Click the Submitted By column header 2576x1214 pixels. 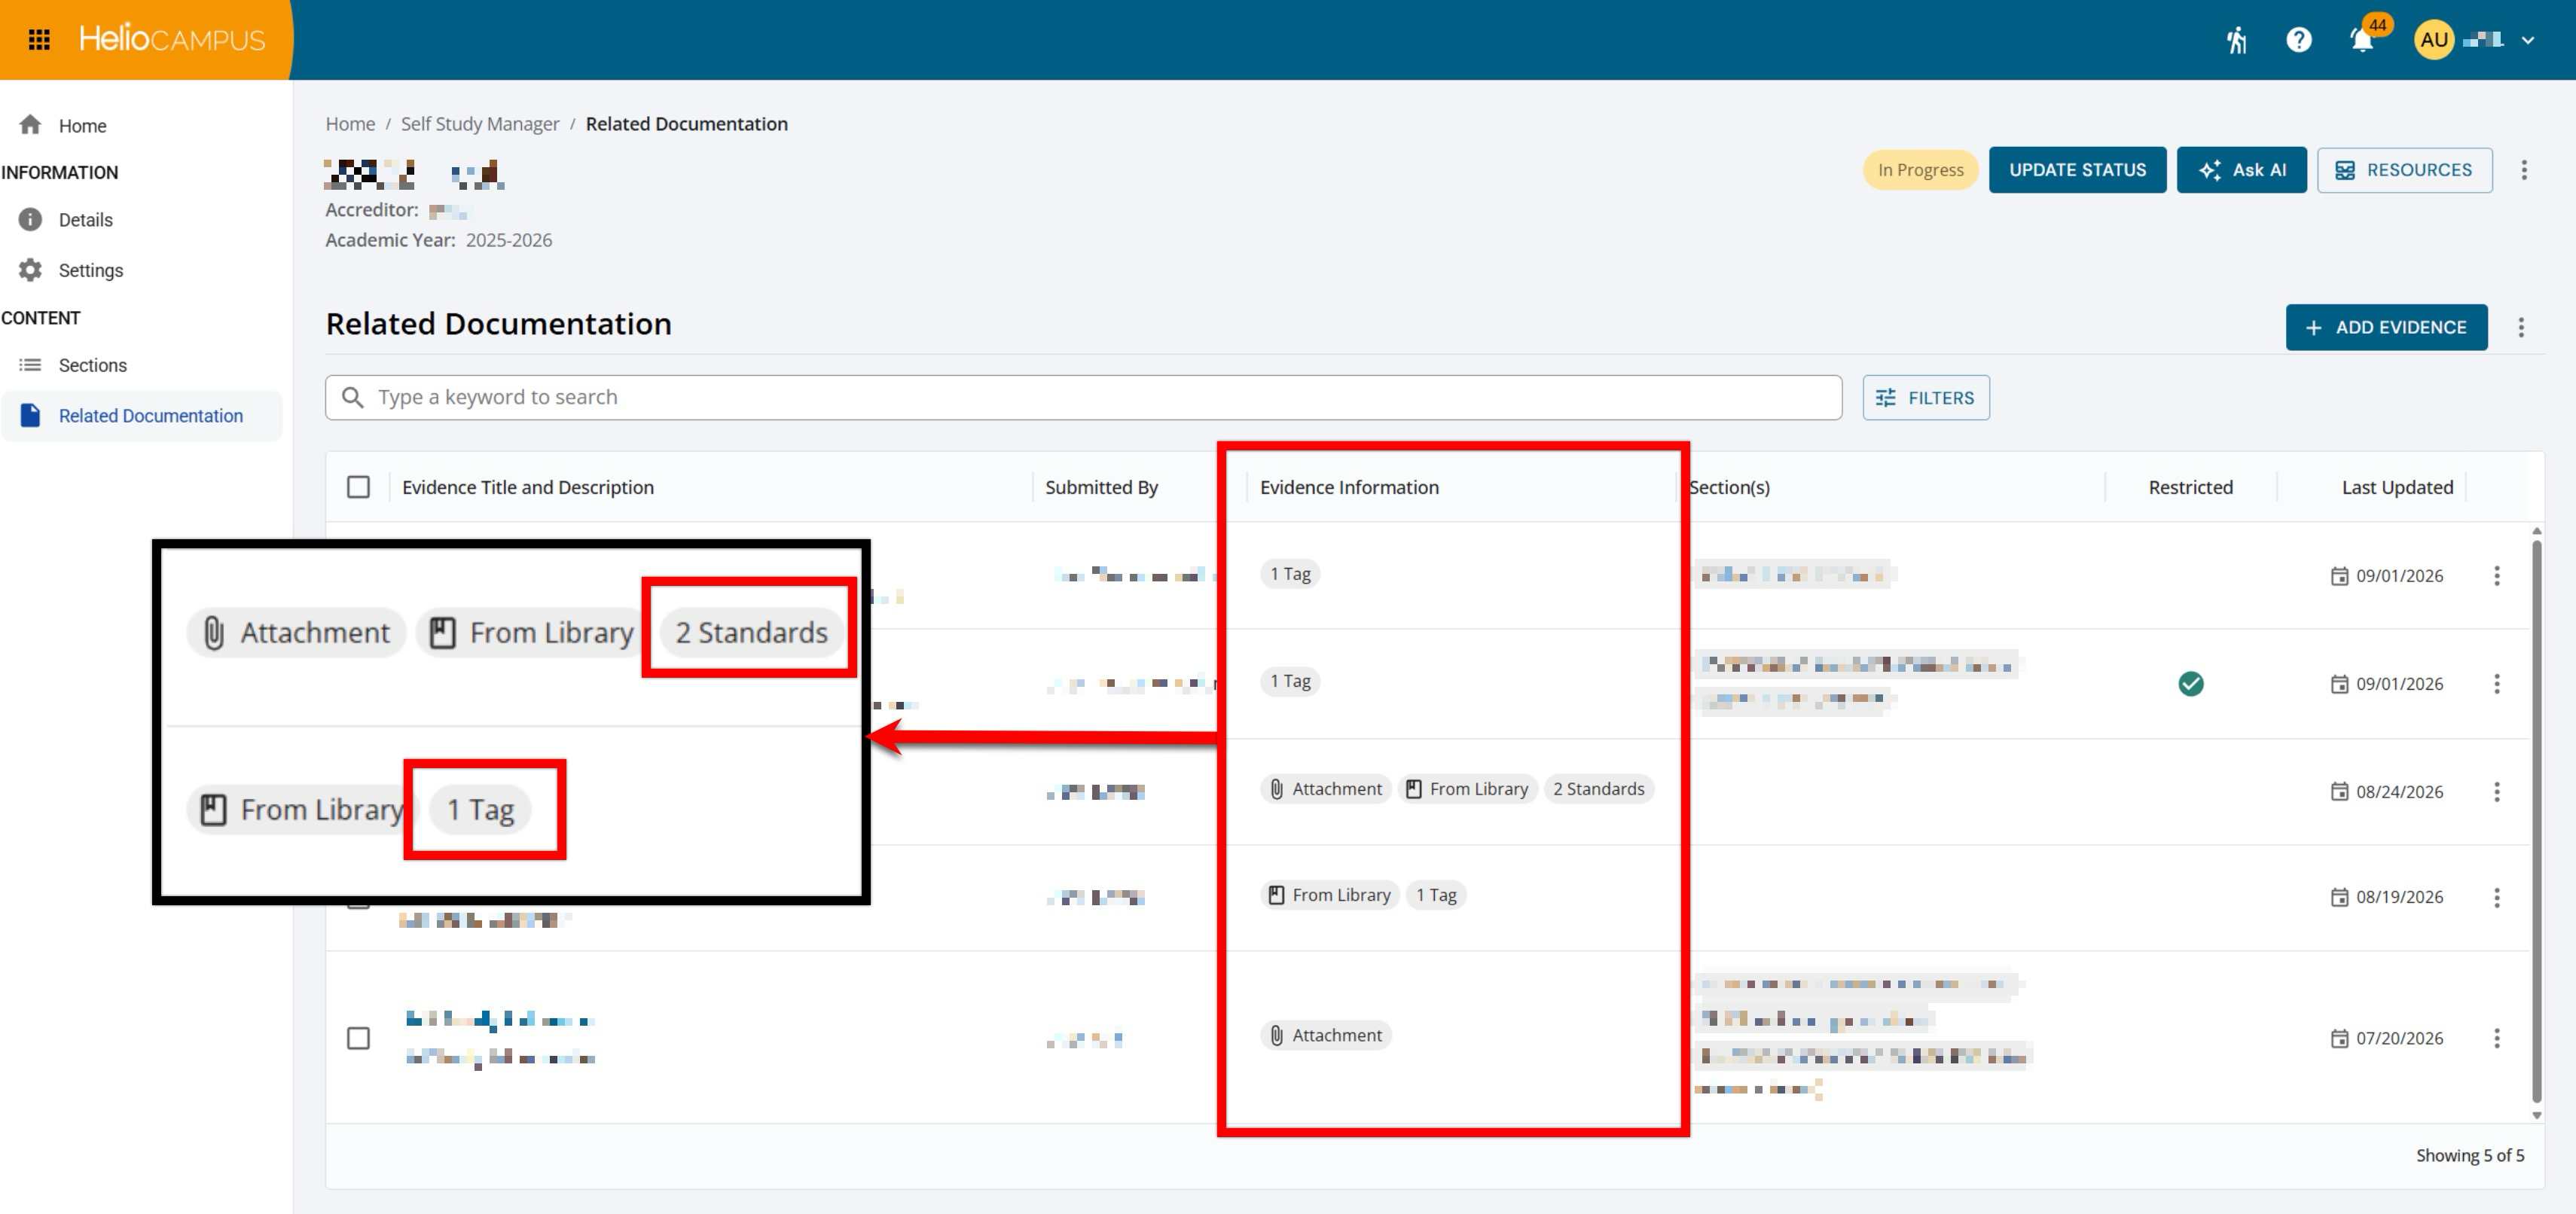(x=1101, y=487)
